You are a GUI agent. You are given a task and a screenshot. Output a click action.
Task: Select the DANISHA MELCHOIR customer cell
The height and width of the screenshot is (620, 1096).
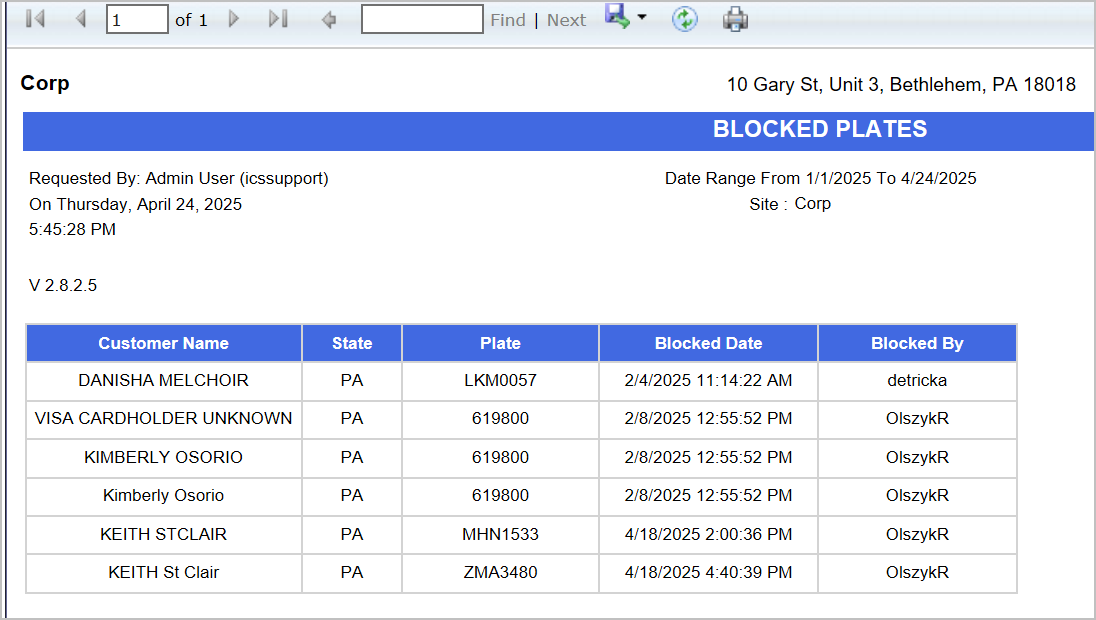pos(163,381)
